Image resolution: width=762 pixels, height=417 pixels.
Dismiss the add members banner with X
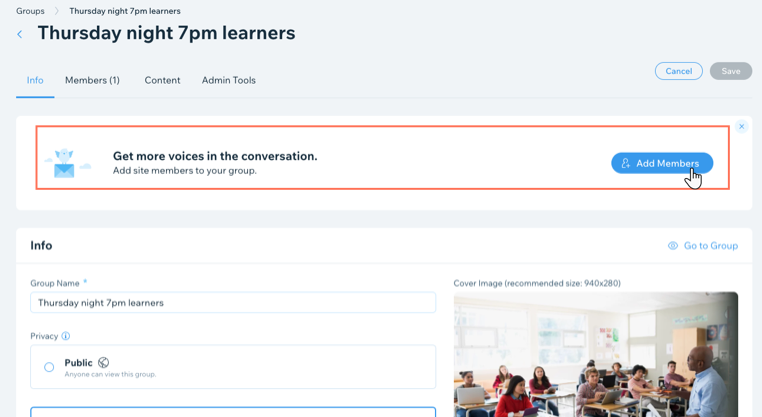click(x=742, y=126)
